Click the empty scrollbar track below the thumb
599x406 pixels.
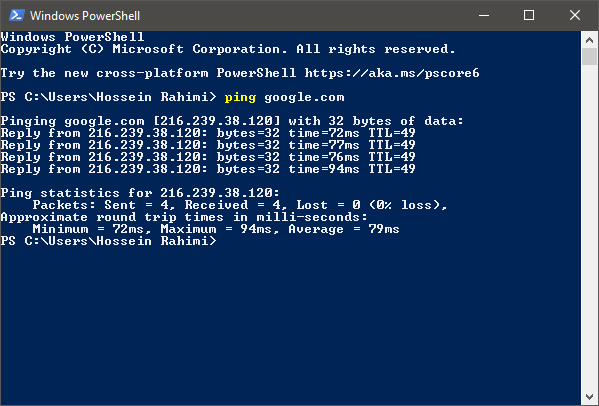(x=589, y=227)
